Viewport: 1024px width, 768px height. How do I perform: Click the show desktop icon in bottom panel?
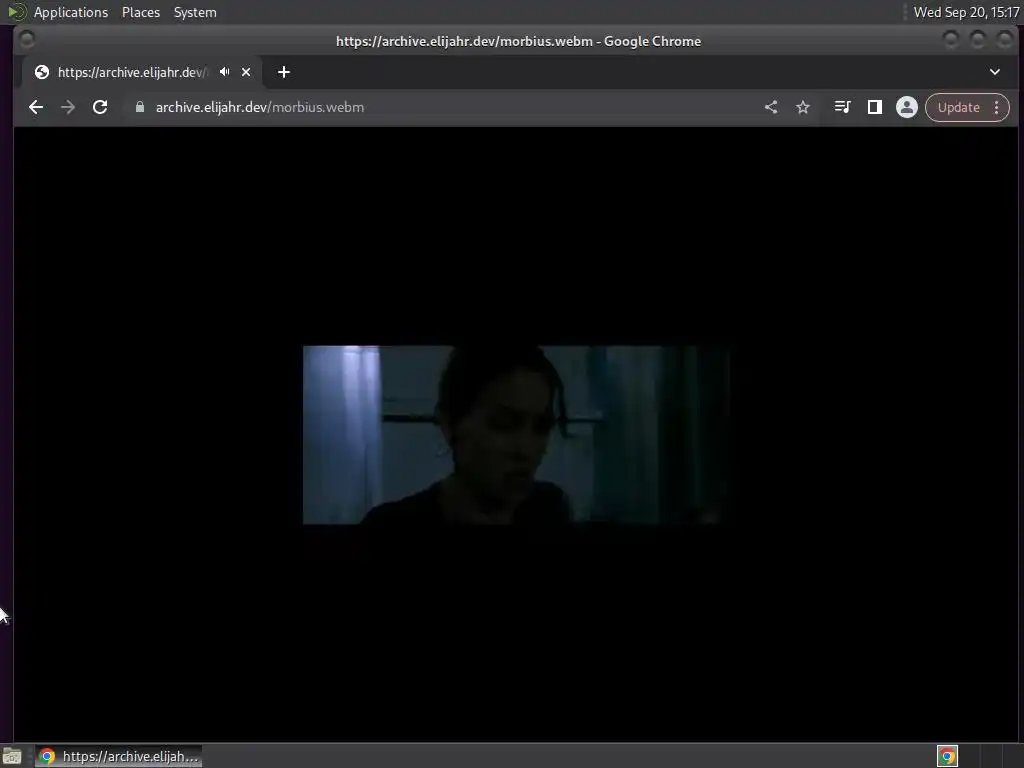12,756
